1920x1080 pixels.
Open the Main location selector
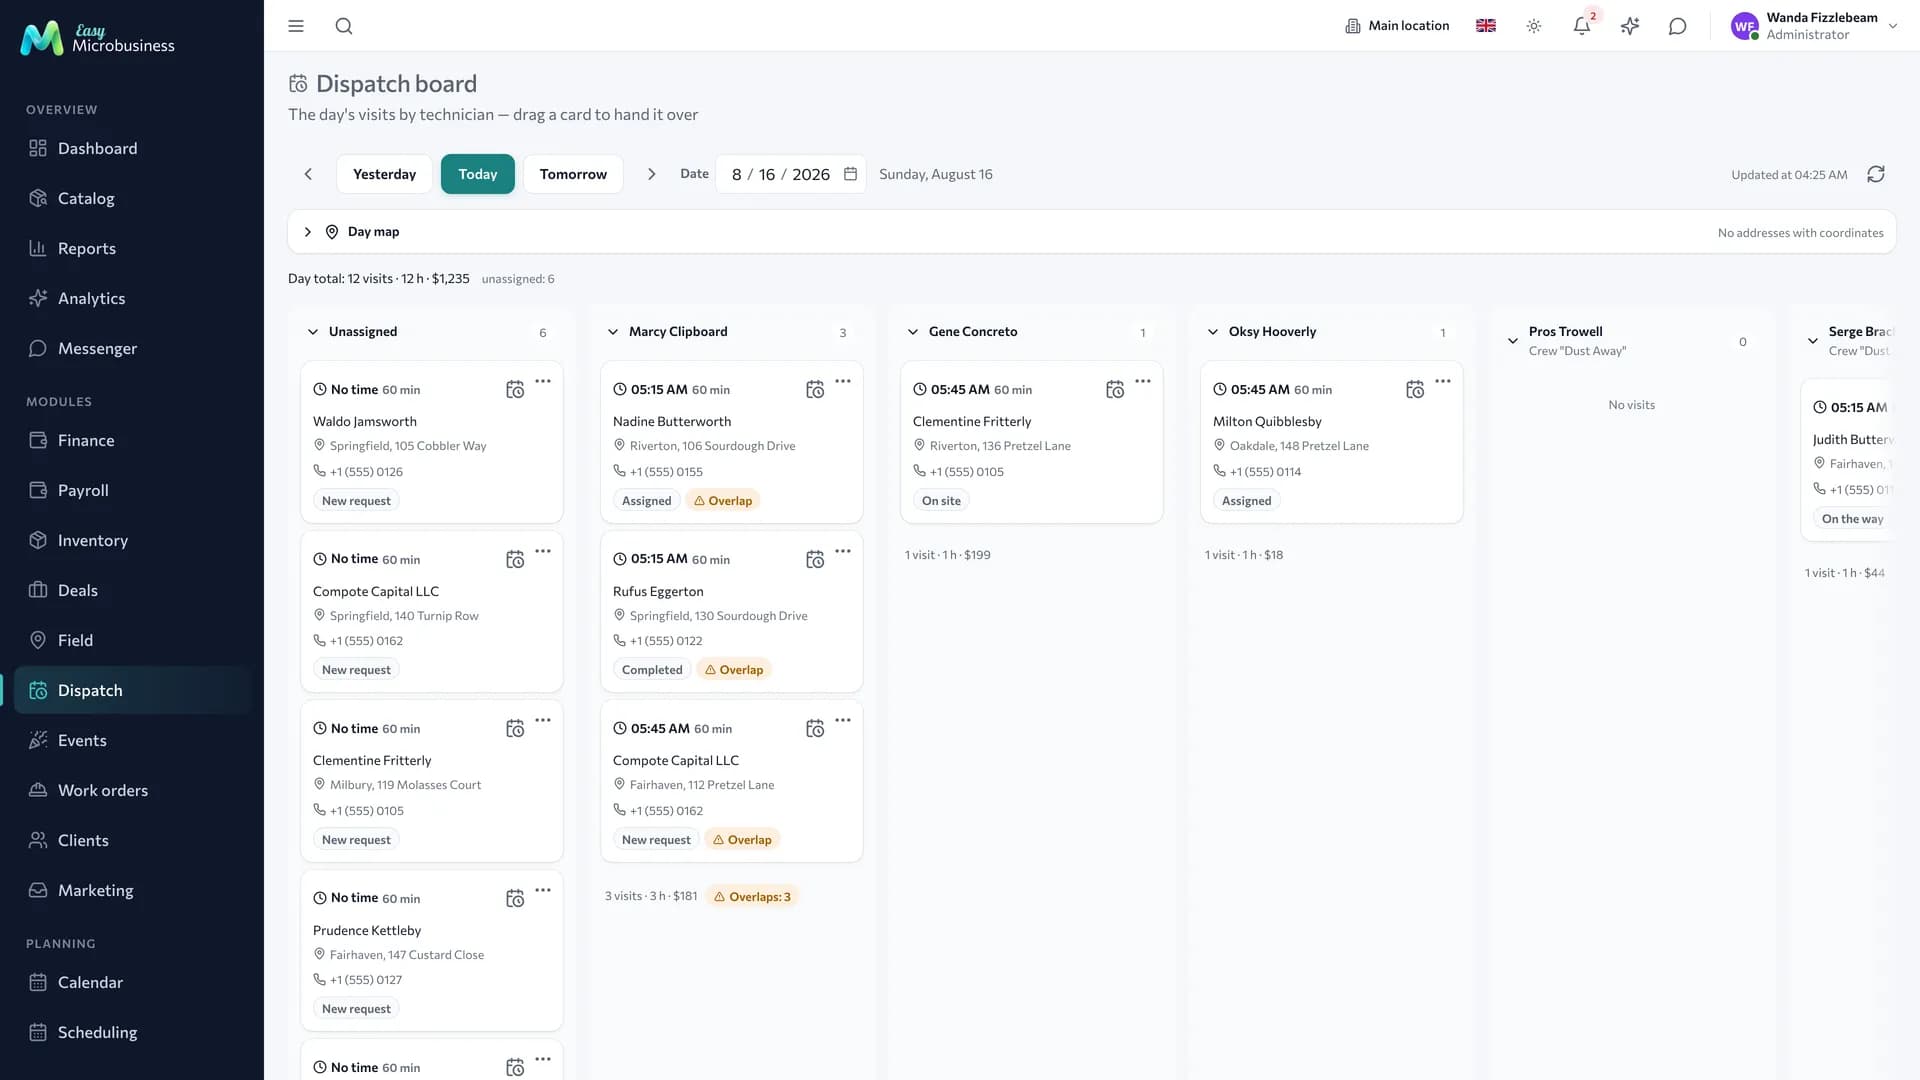[x=1397, y=26]
